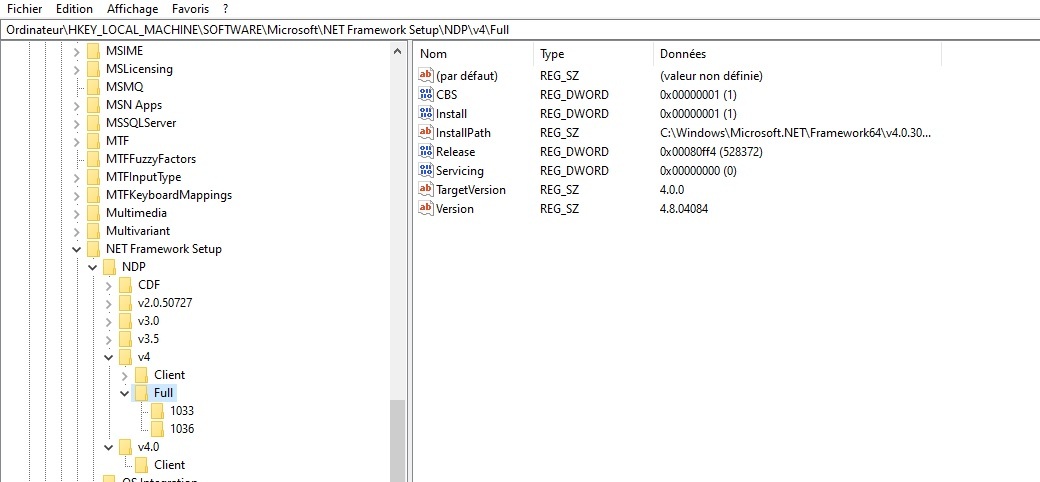Collapse the NET Framework Setup key
The height and width of the screenshot is (482, 1040).
(x=76, y=249)
